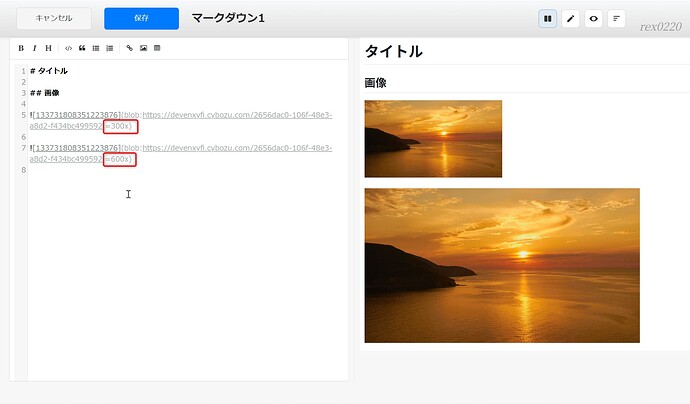This screenshot has width=690, height=404.
Task: Insert a bulleted list
Action: tap(96, 48)
